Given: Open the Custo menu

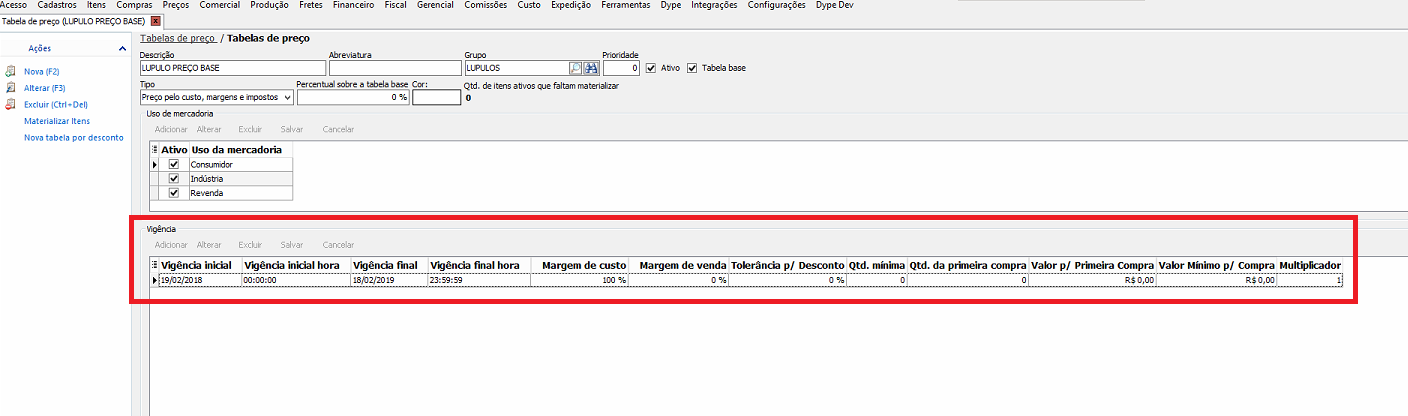Looking at the screenshot, I should 529,5.
